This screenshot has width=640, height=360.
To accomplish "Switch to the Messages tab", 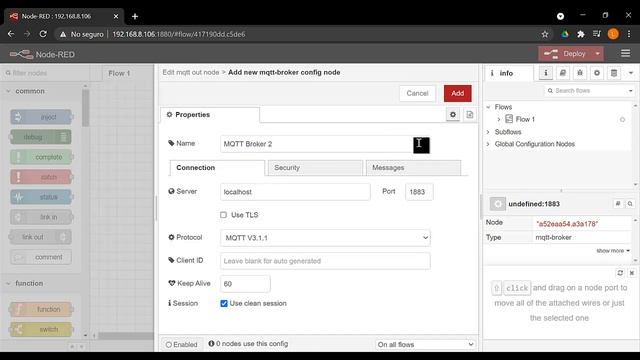I will (x=413, y=168).
